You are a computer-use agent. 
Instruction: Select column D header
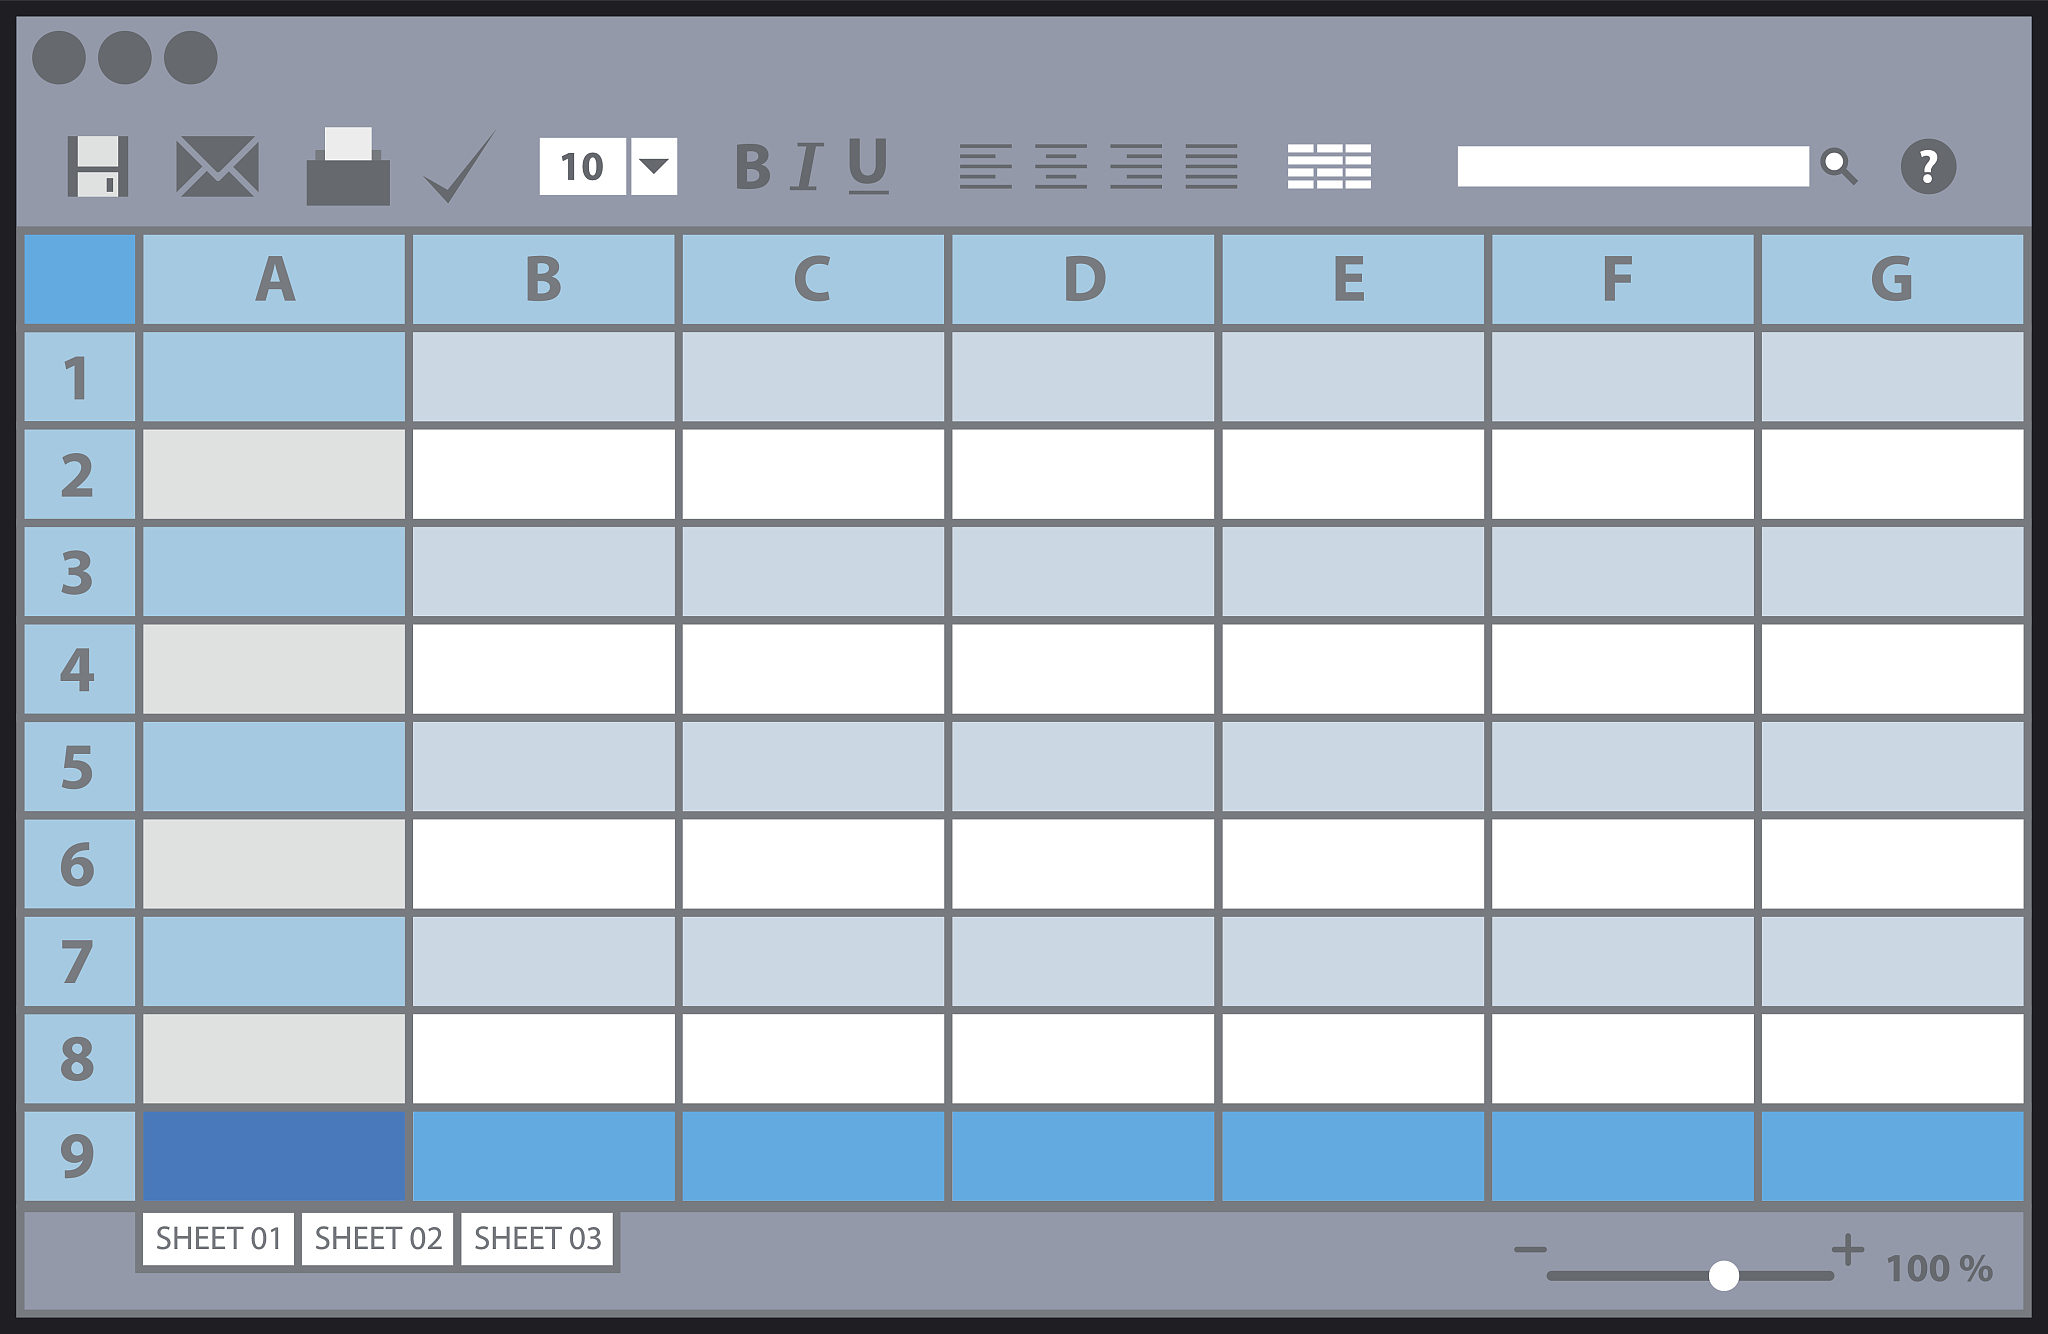click(x=1083, y=279)
